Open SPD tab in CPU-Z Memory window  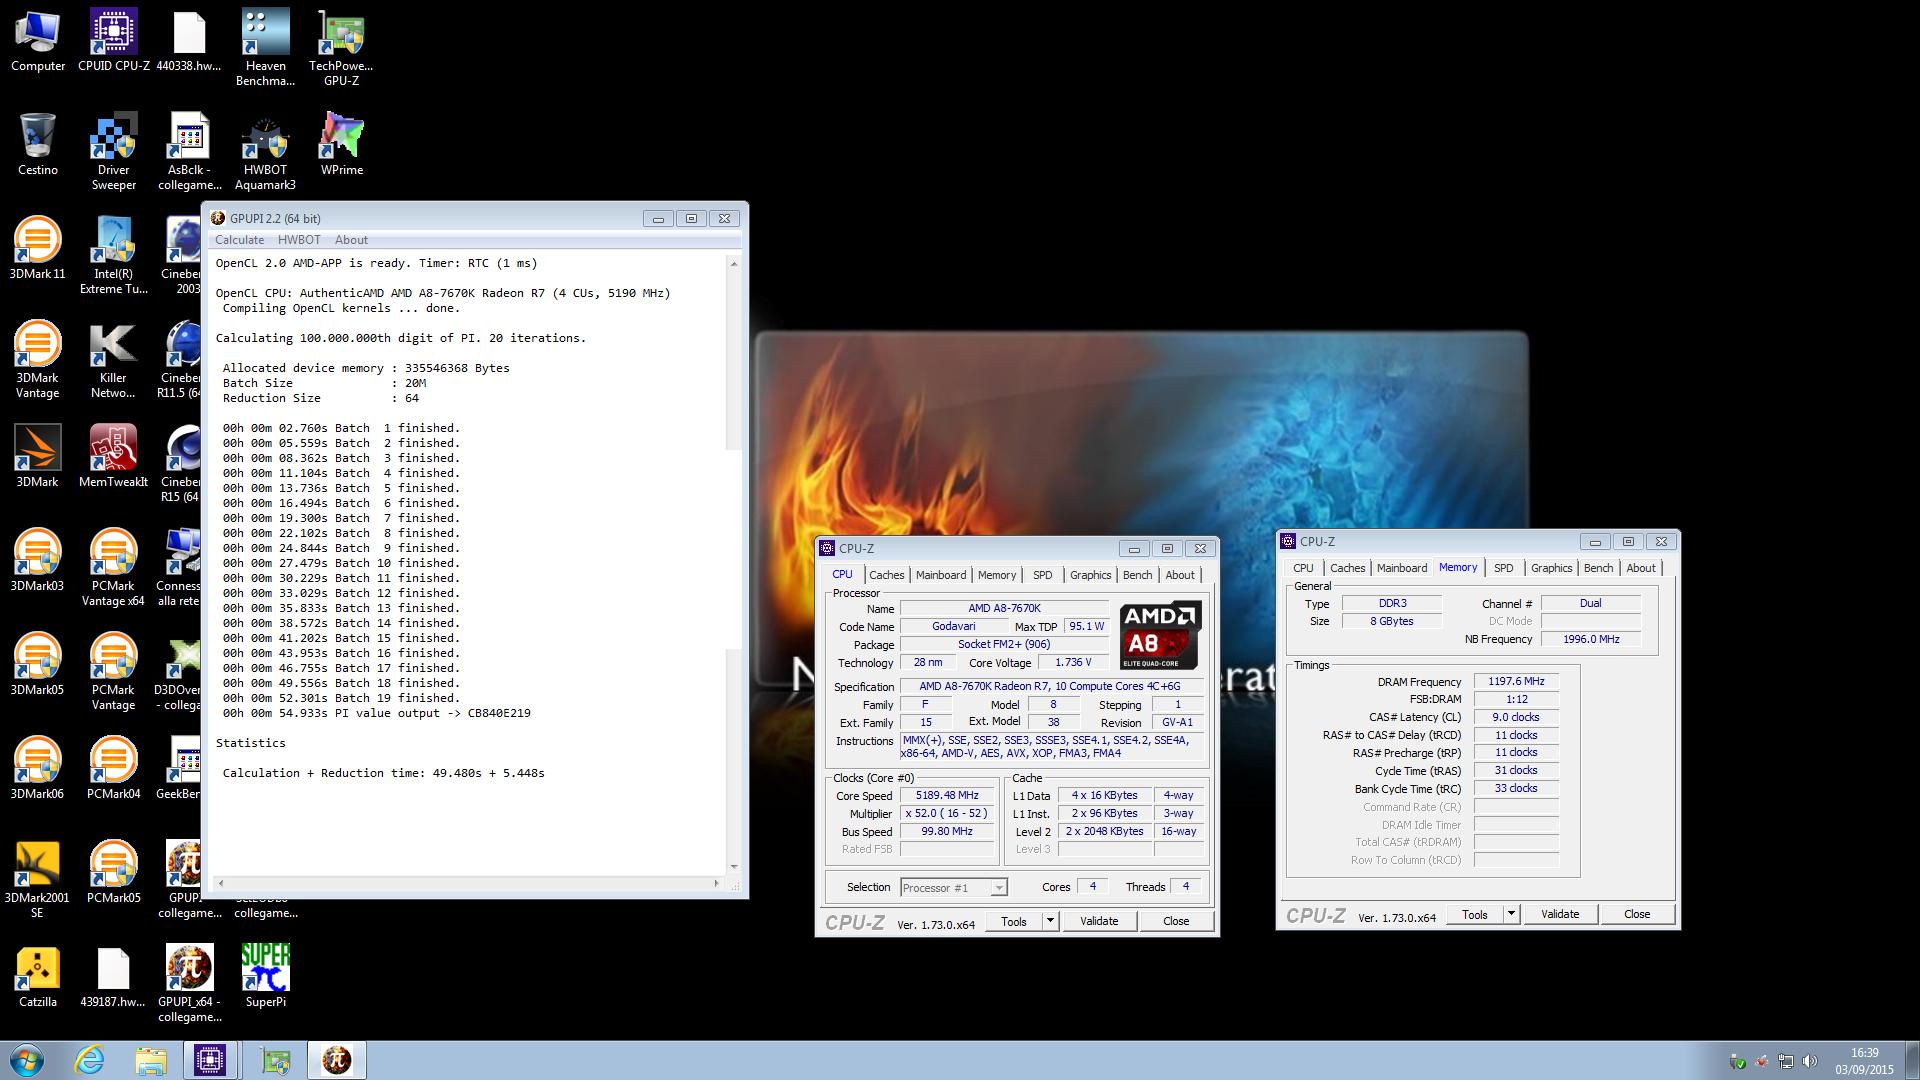pos(1503,568)
